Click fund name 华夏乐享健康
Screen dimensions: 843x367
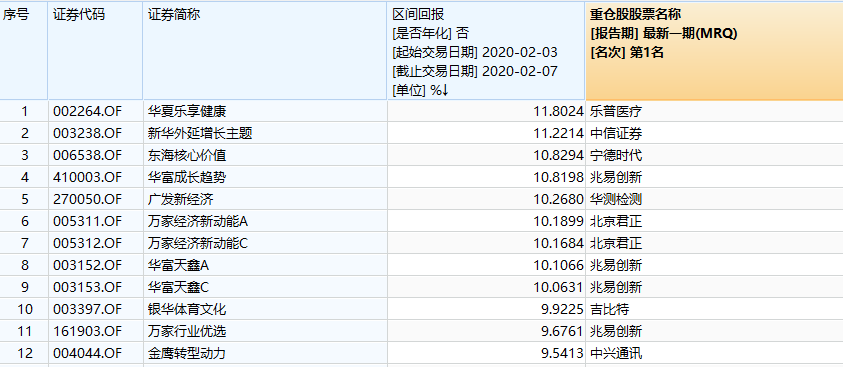click(x=187, y=112)
